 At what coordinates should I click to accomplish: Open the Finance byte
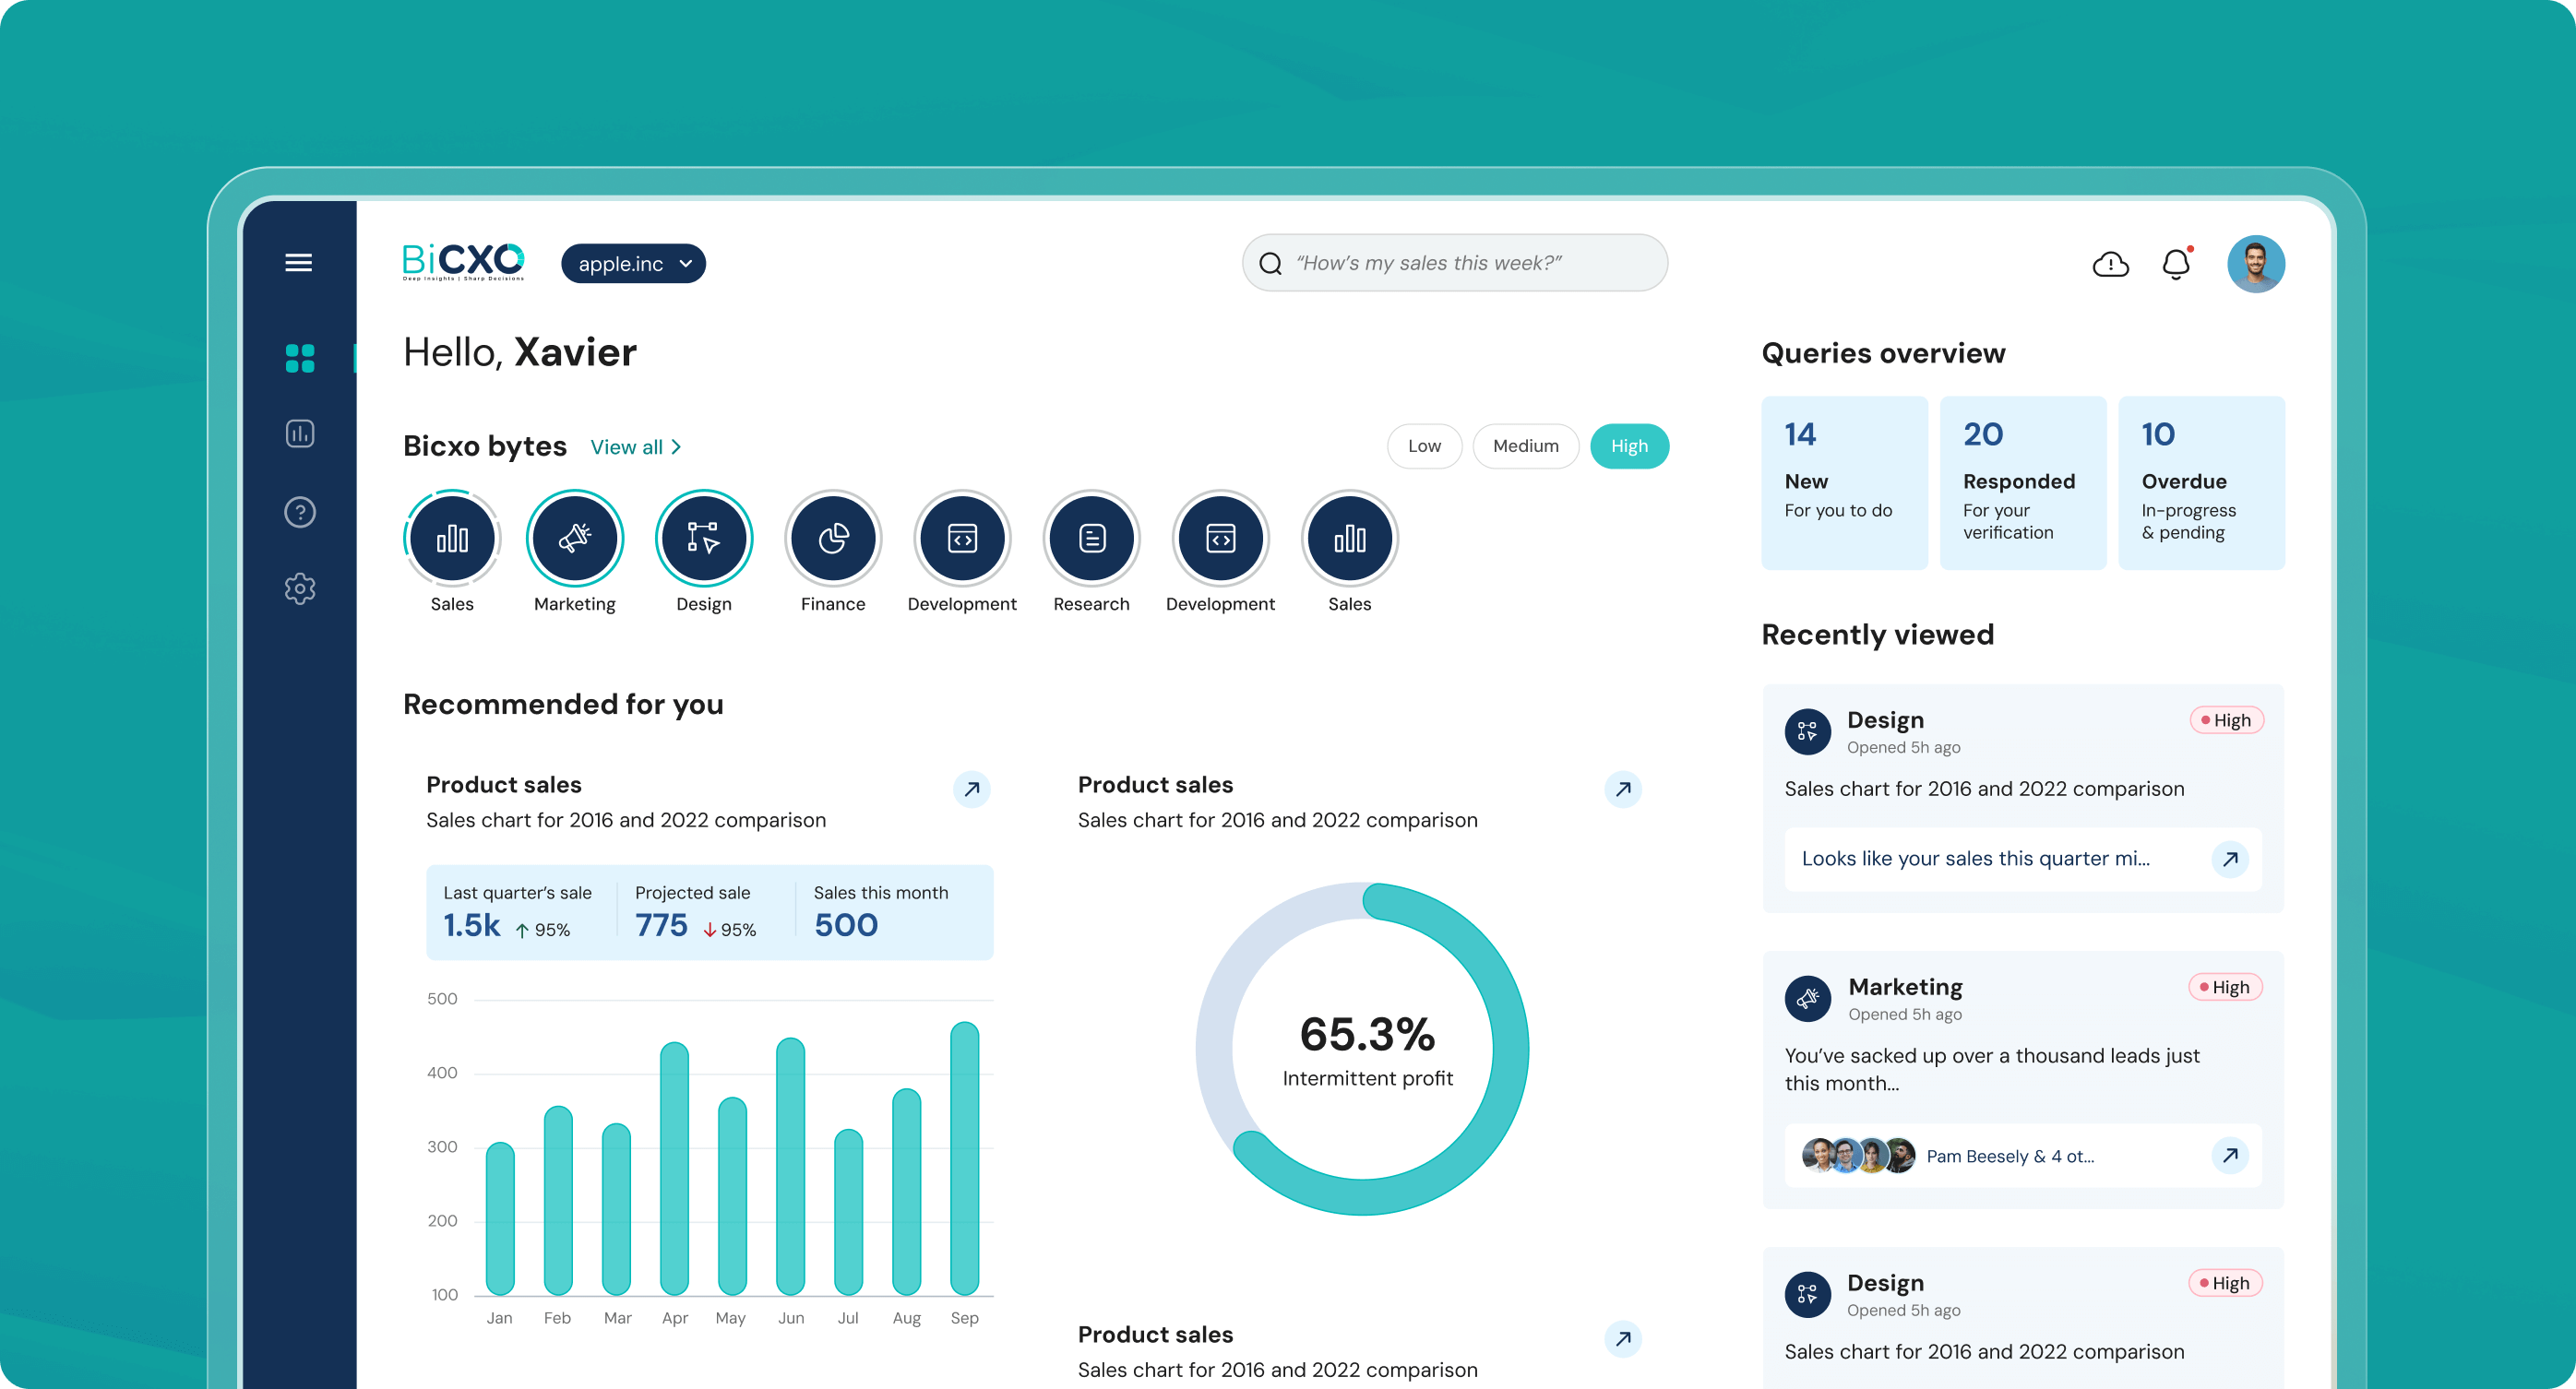pyautogui.click(x=833, y=538)
